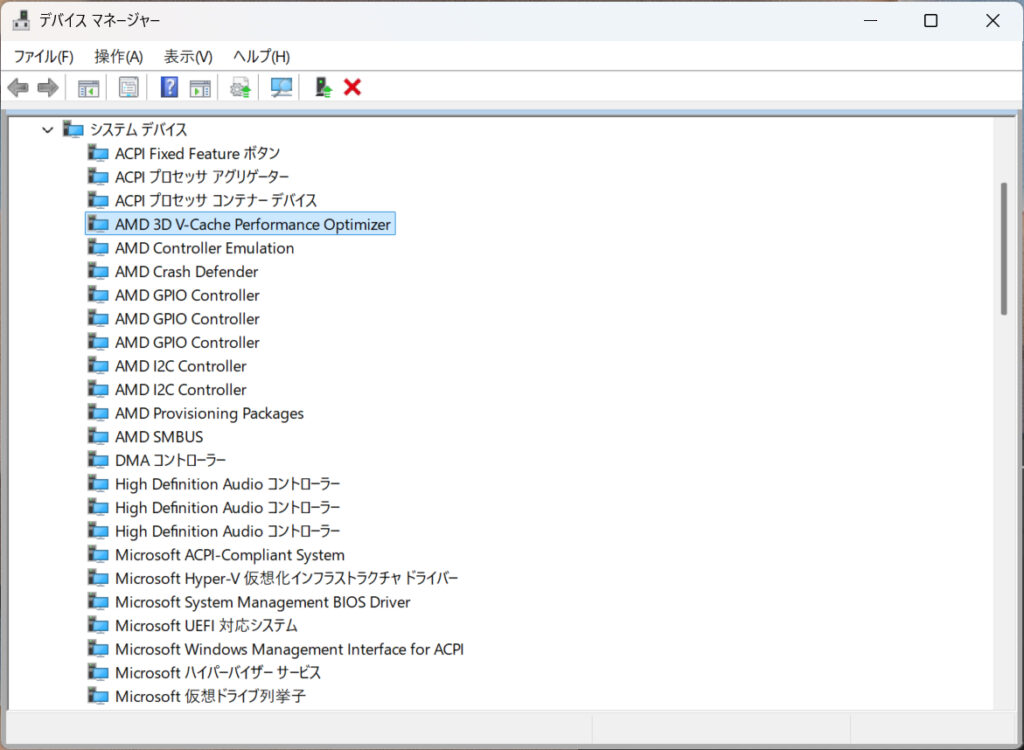Click the Back arrow toolbar icon
The width and height of the screenshot is (1024, 750).
[x=18, y=87]
